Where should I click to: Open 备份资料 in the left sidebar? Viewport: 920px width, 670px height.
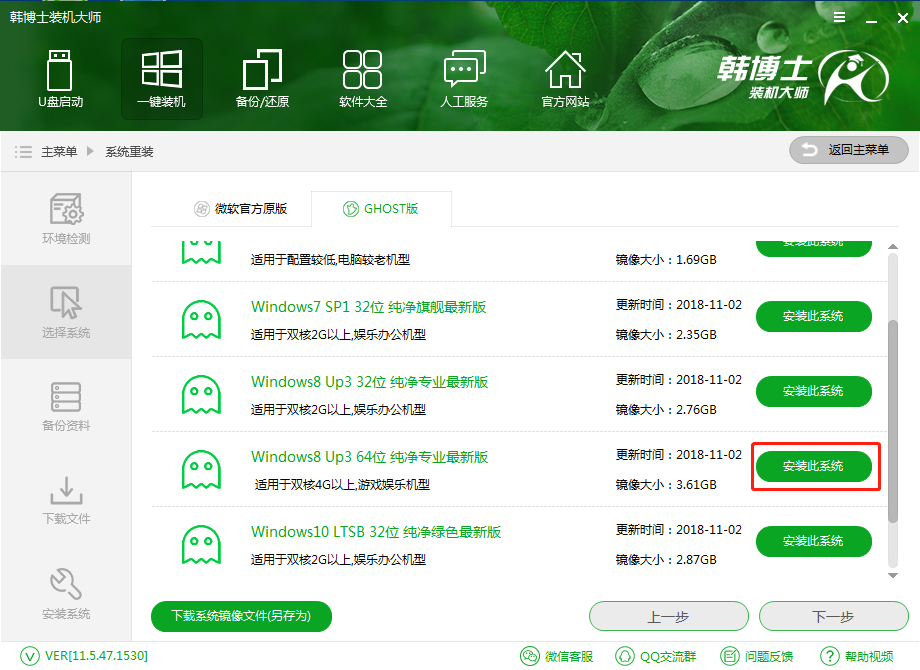66,405
